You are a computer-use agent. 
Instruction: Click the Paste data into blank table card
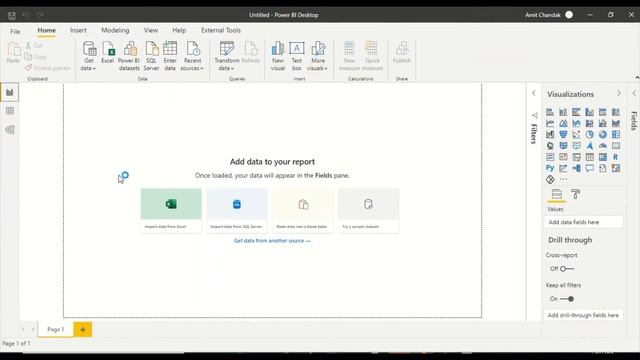[x=303, y=211]
